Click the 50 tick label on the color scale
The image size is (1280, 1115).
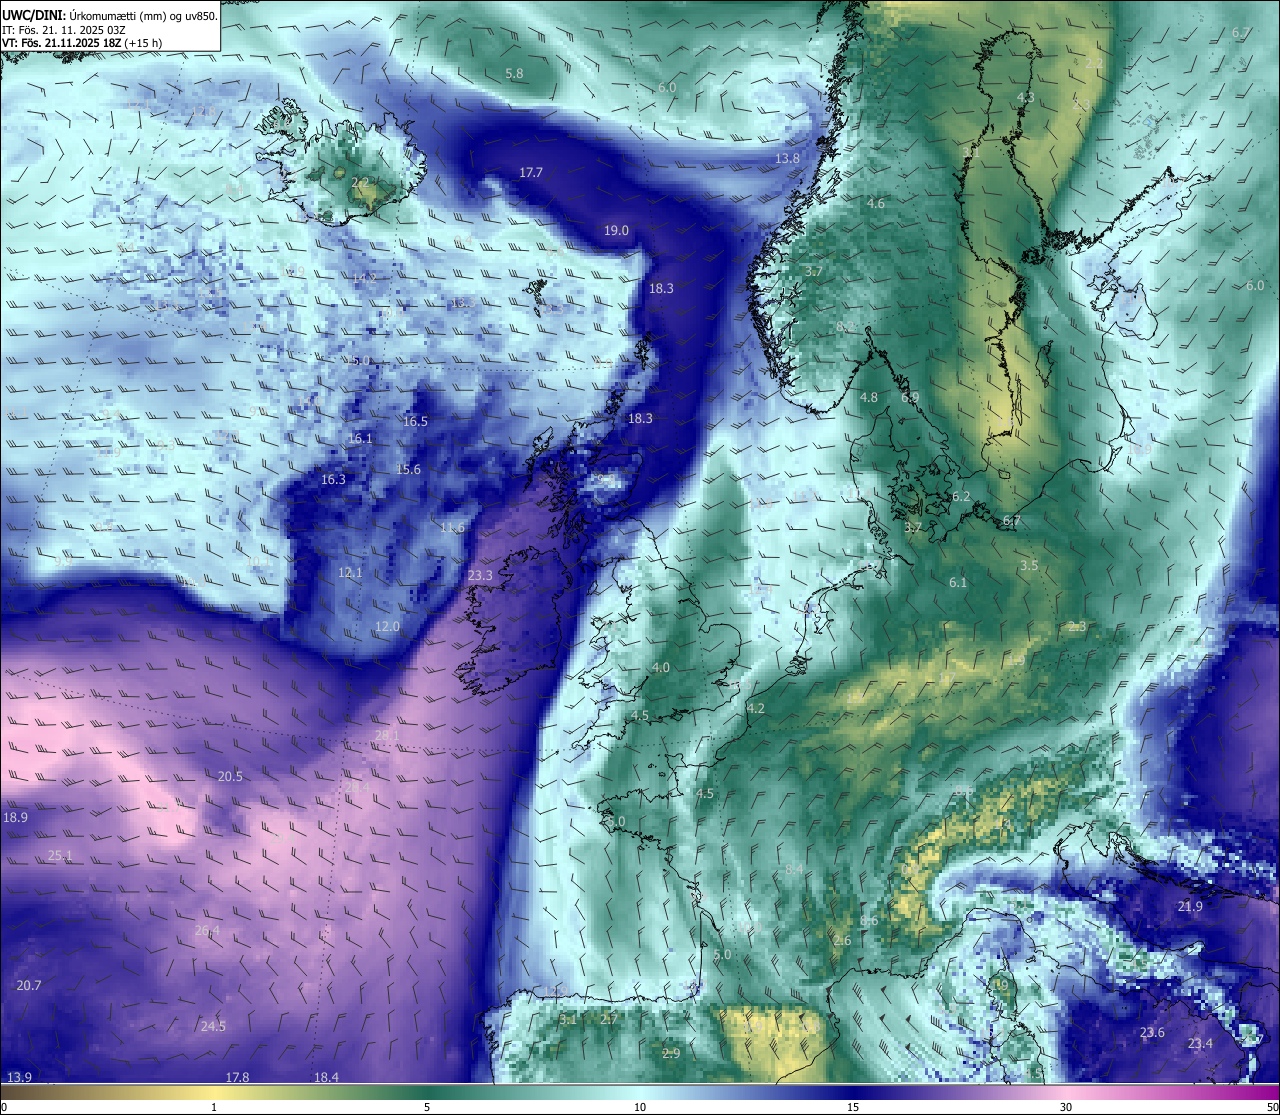point(1272,1107)
